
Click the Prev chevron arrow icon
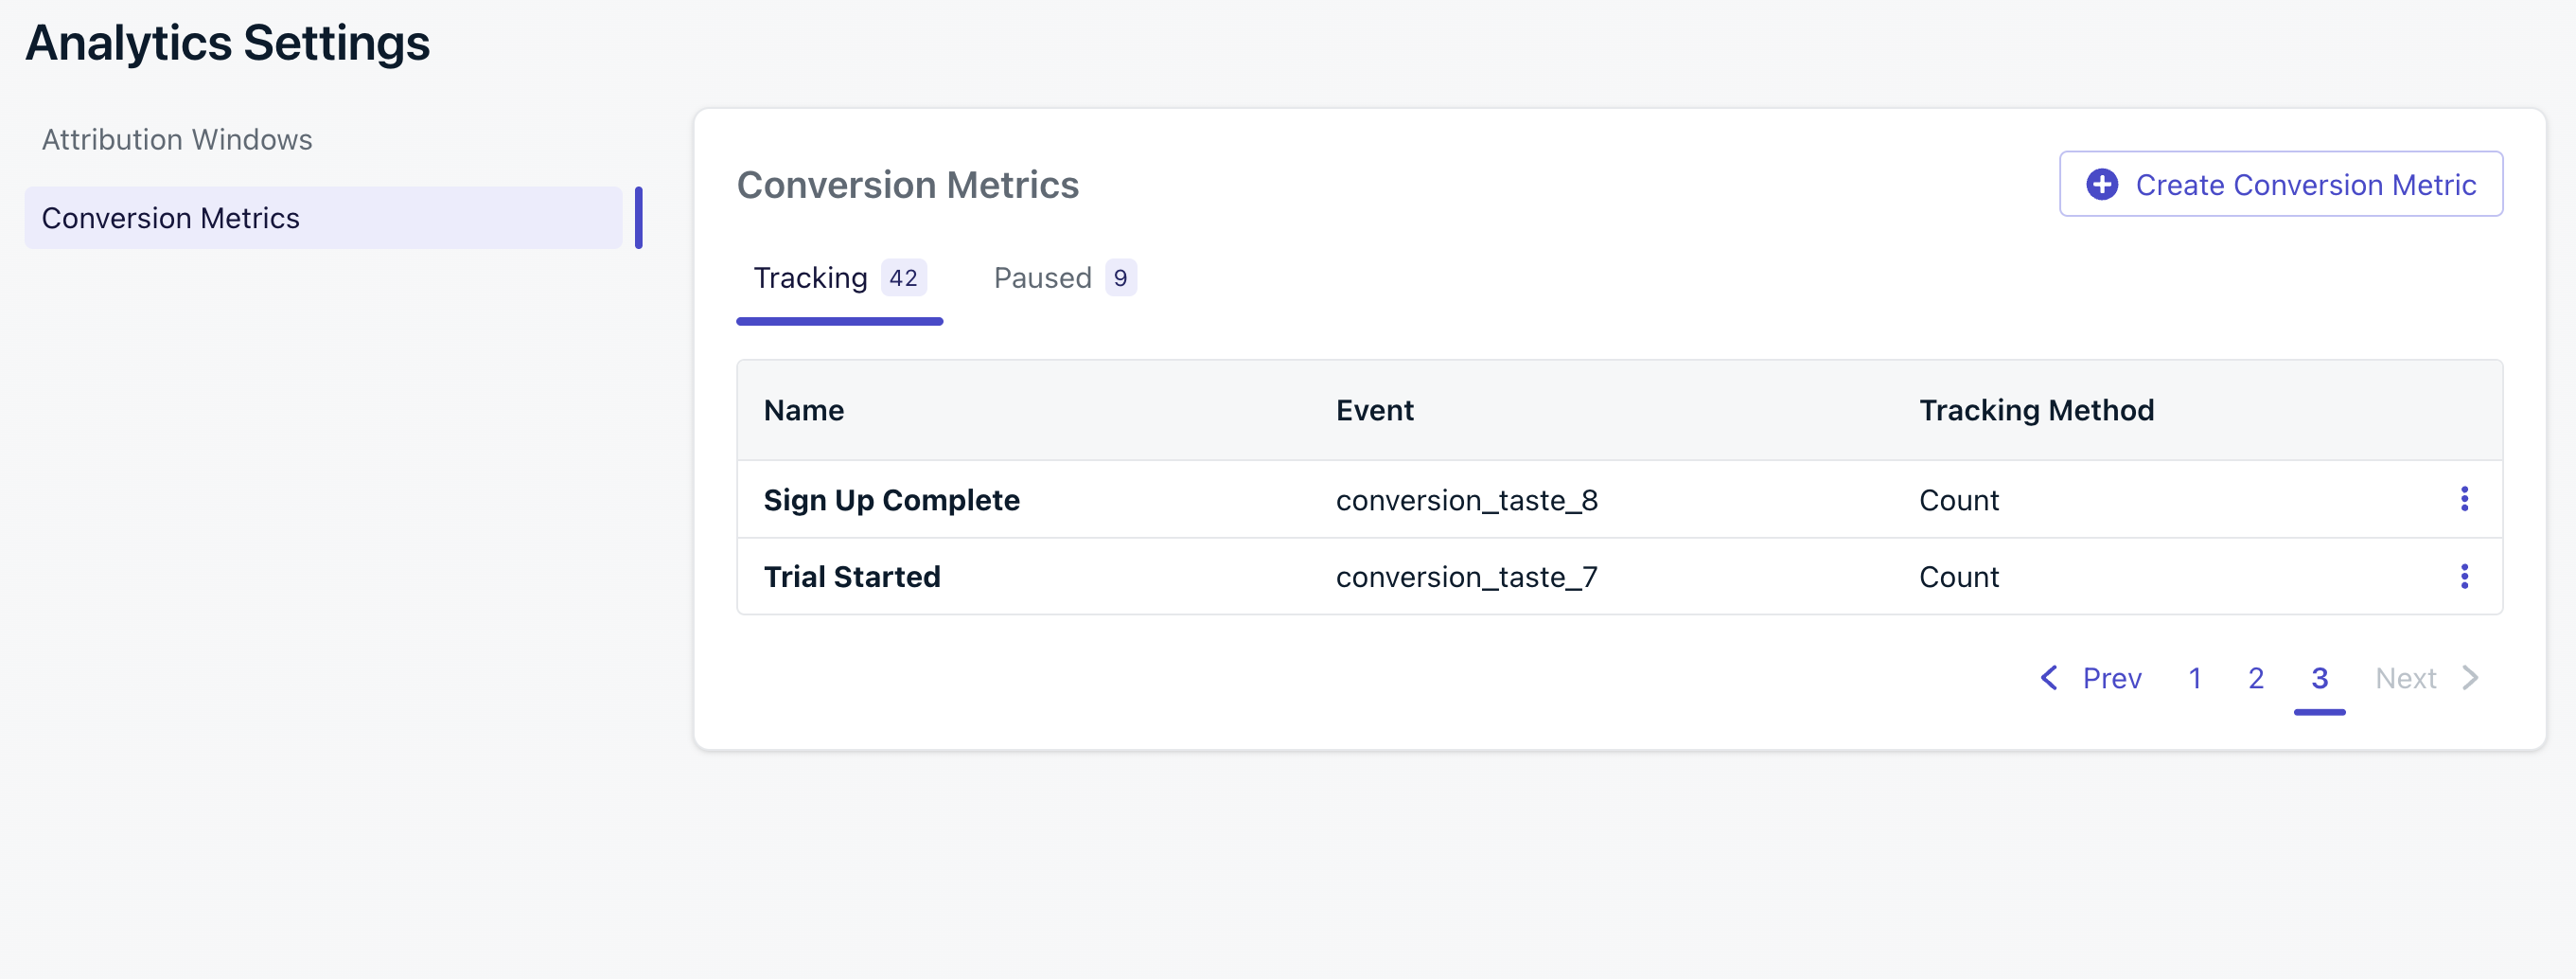tap(2048, 678)
